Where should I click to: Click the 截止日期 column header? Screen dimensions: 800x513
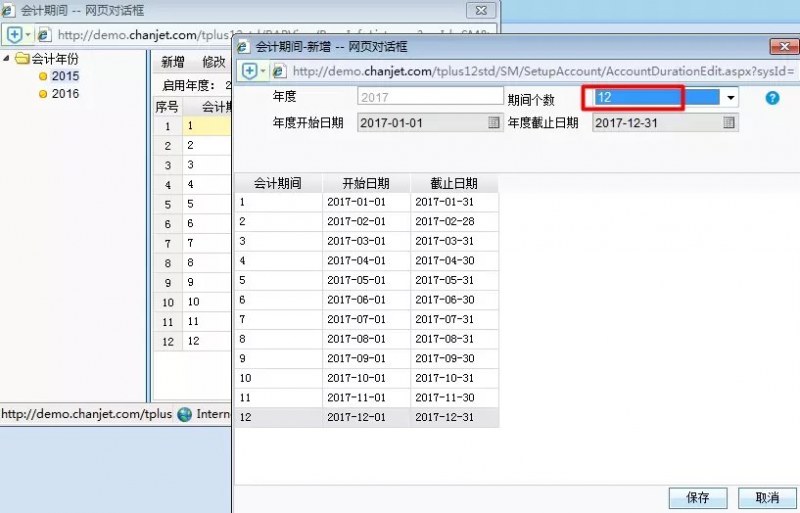(454, 183)
